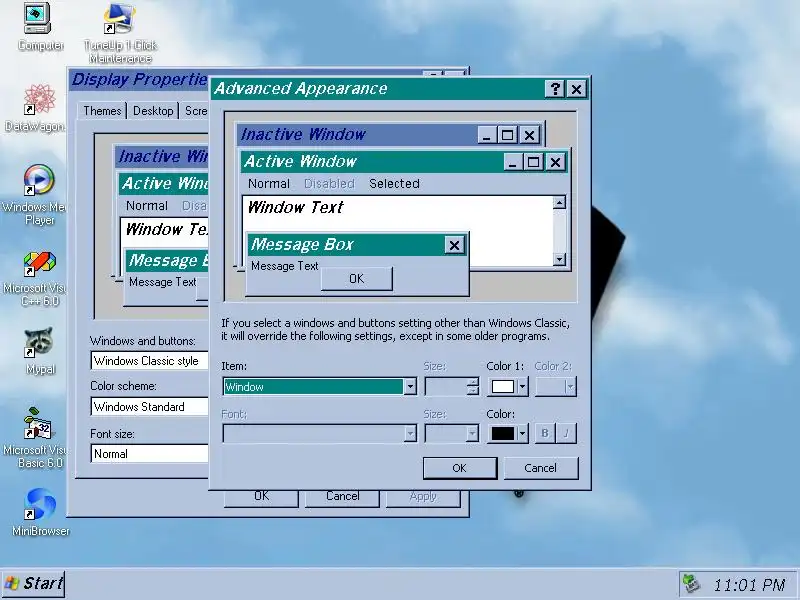Image resolution: width=800 pixels, height=600 pixels.
Task: Switch to the Desktop tab
Action: click(x=153, y=111)
